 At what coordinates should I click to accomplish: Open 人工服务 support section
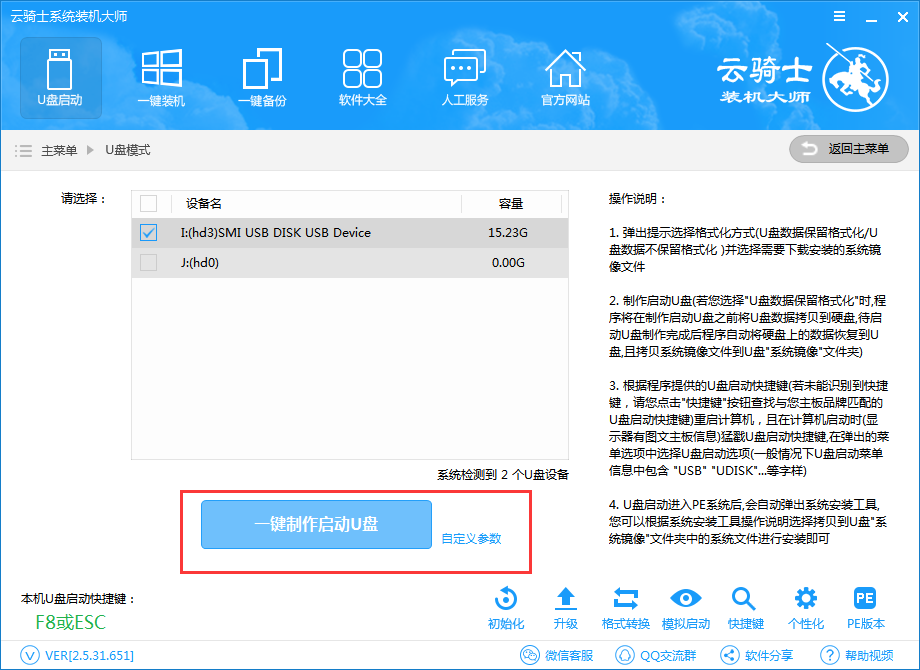tap(465, 78)
